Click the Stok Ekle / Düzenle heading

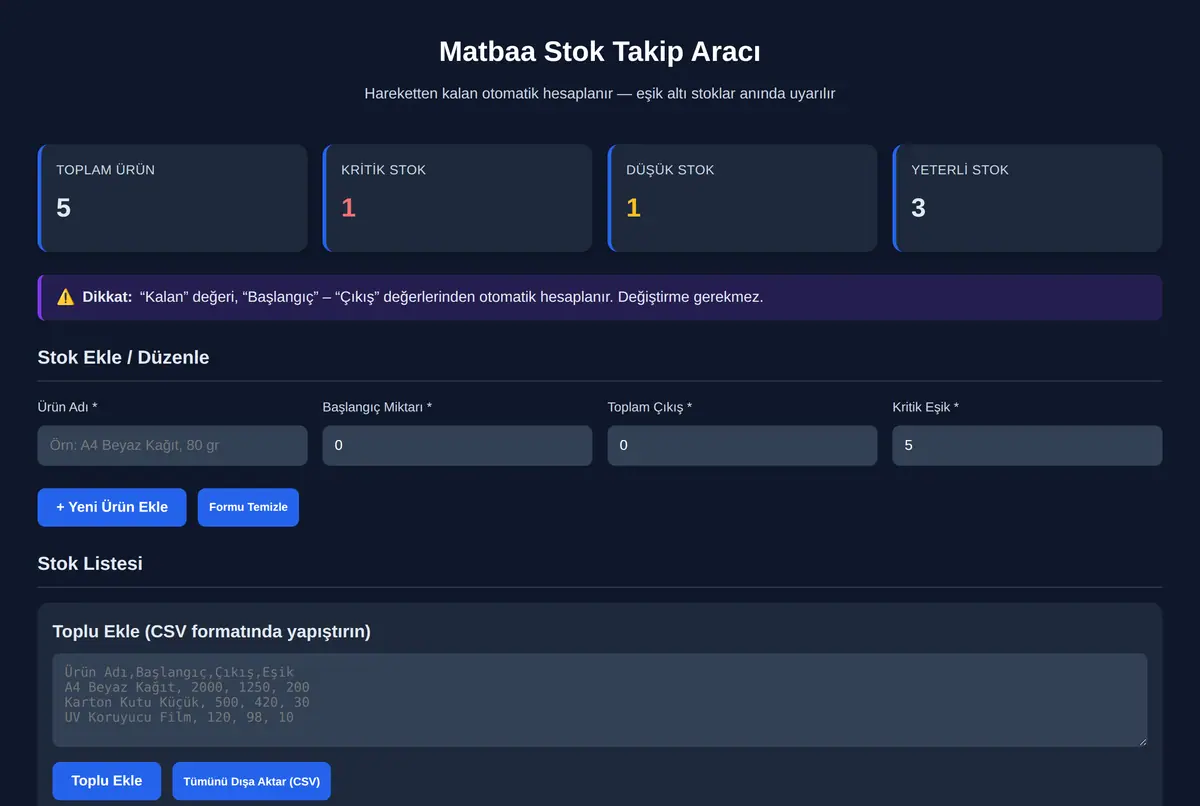123,357
